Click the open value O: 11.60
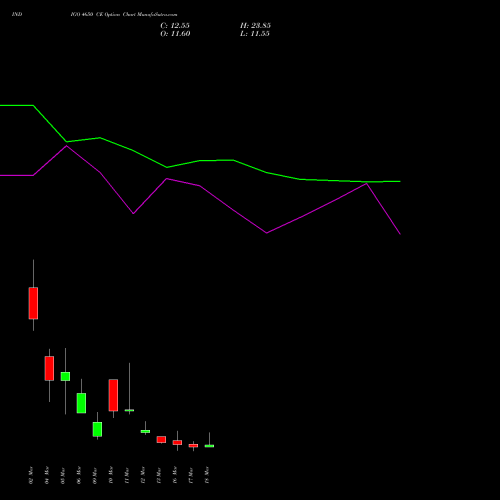This screenshot has width=500, height=500. pyautogui.click(x=175, y=34)
